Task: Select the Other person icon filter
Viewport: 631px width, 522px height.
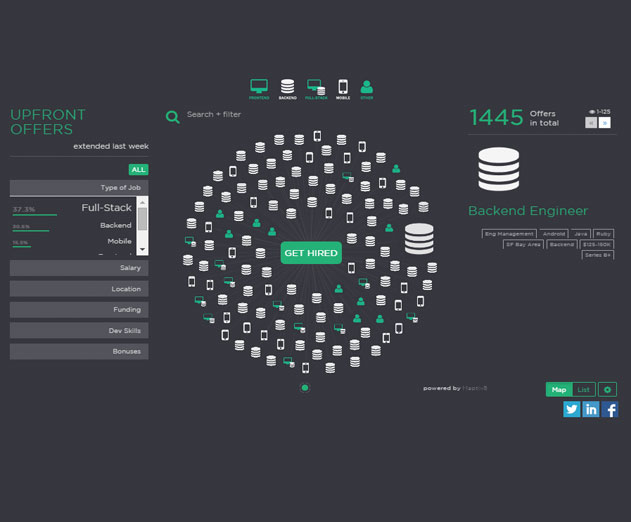Action: (367, 89)
